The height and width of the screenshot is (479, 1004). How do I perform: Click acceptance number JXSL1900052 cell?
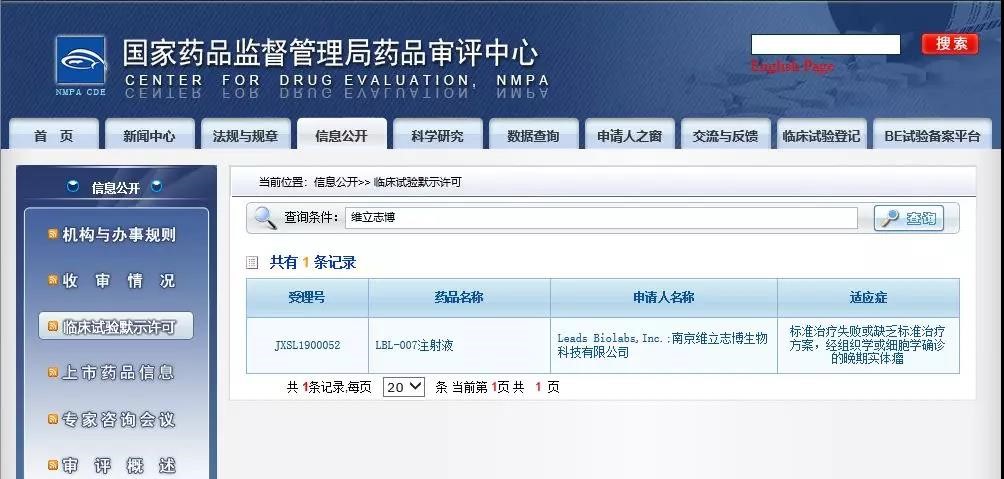(307, 345)
